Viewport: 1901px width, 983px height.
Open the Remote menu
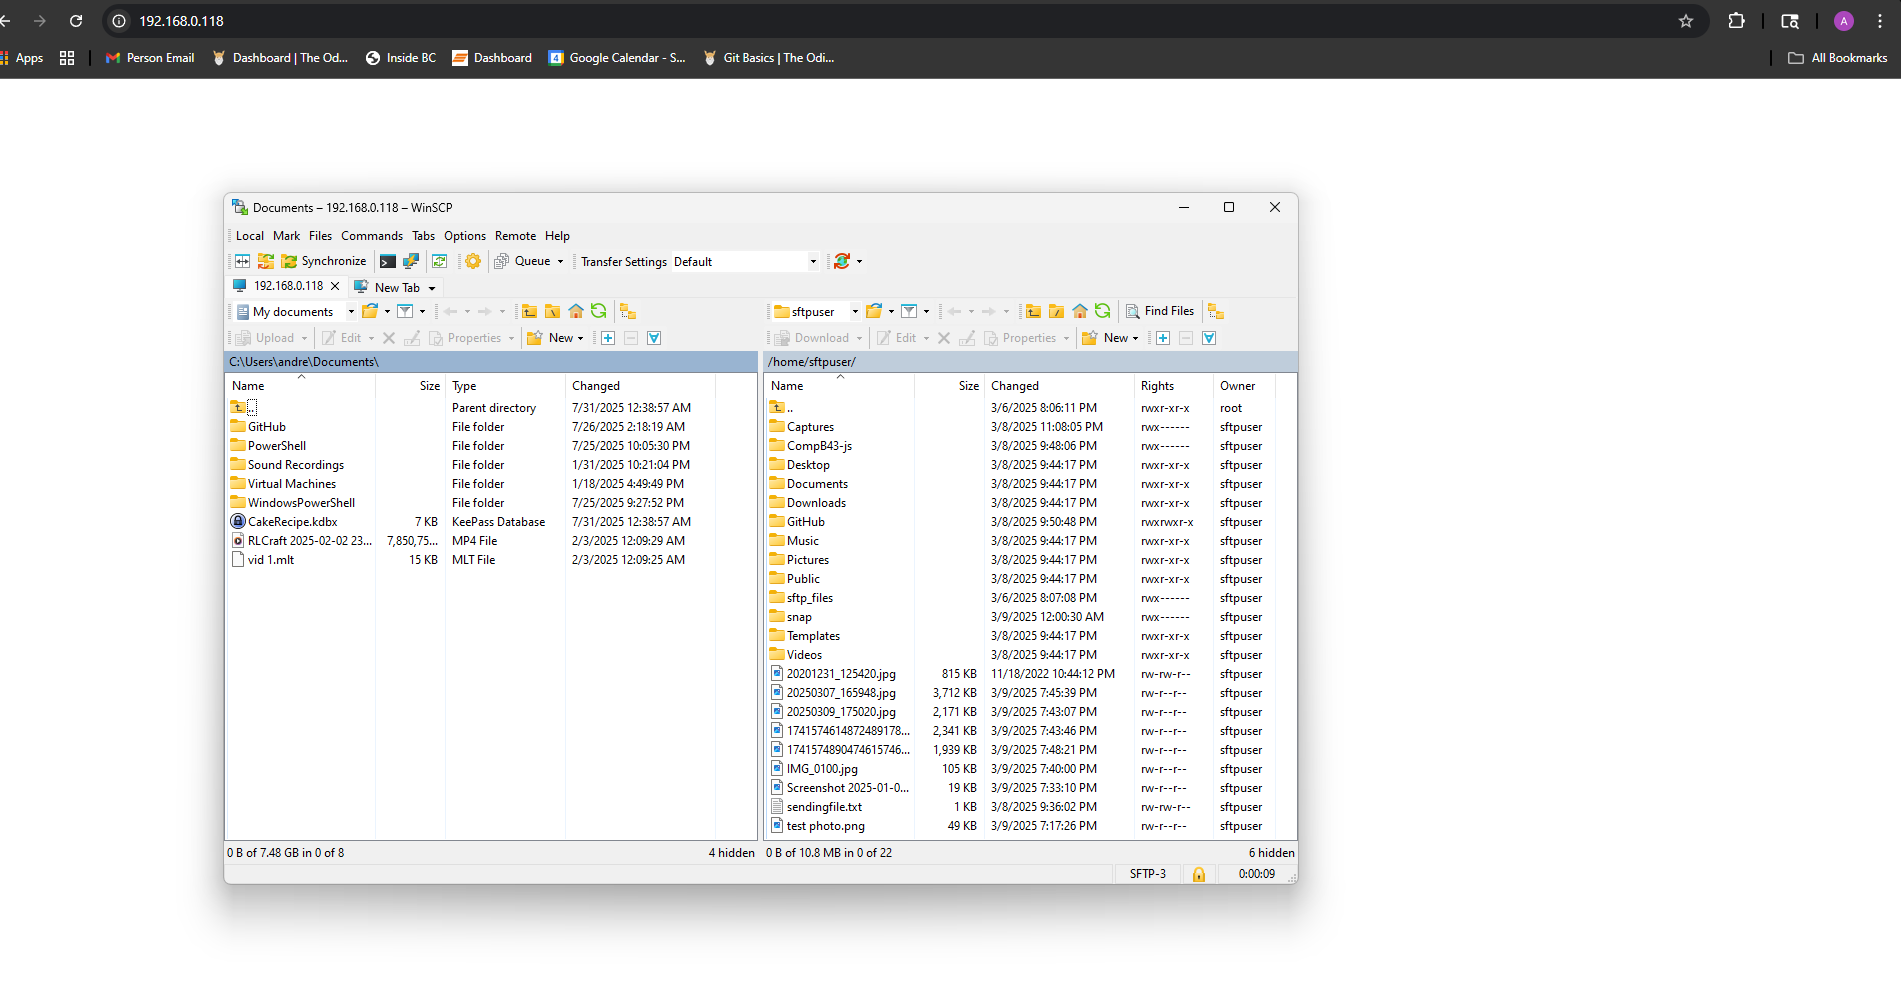(515, 236)
